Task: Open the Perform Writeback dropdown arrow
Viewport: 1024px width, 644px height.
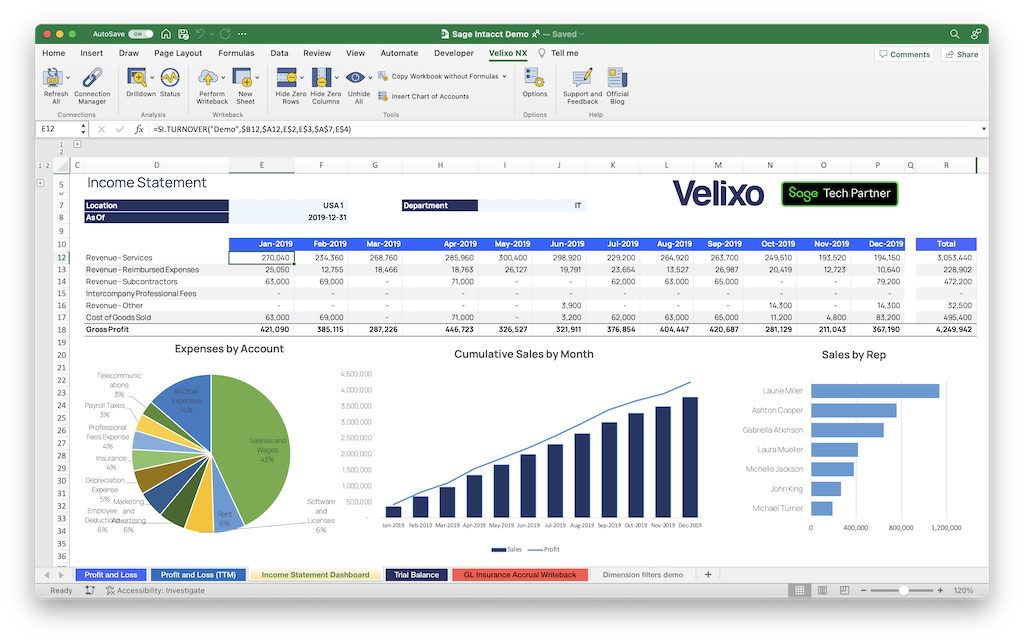Action: click(223, 78)
